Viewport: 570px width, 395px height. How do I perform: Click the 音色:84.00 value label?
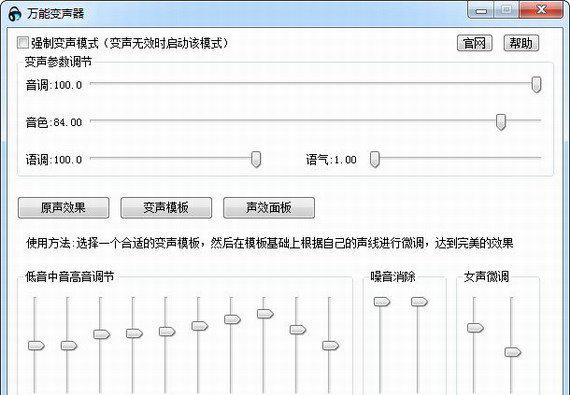tap(54, 122)
